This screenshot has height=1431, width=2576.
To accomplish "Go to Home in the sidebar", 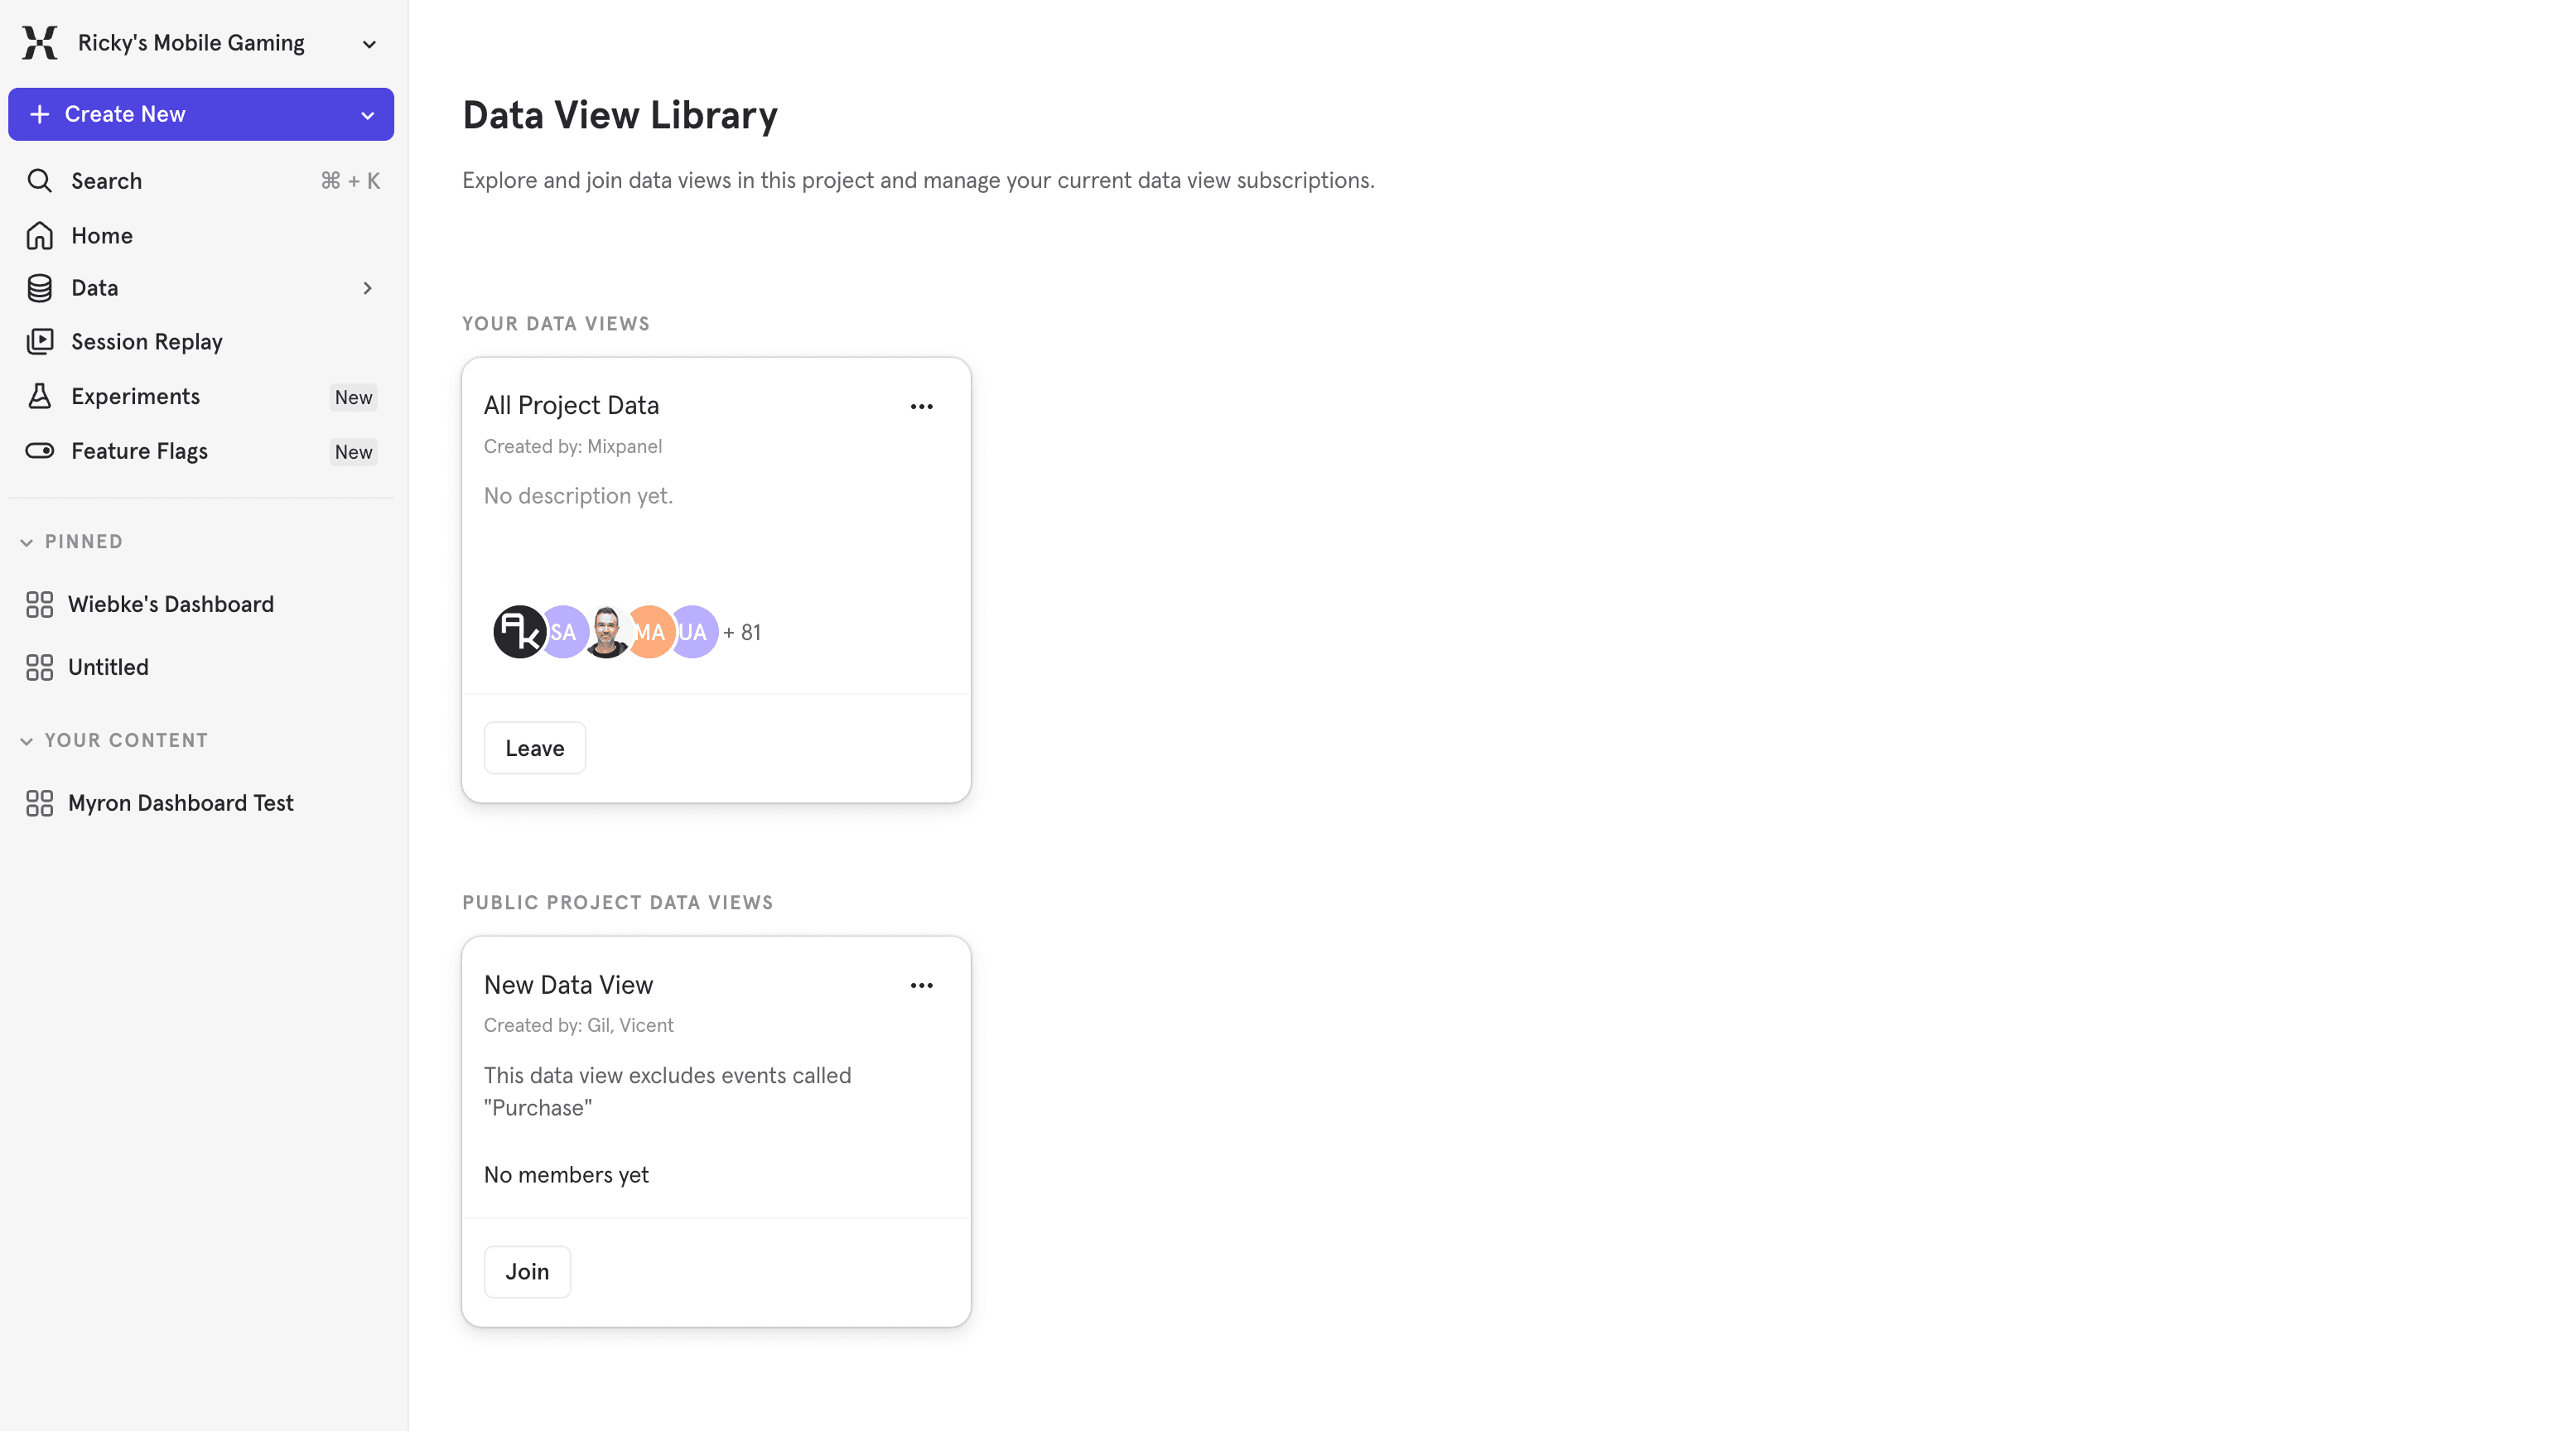I will (x=101, y=235).
